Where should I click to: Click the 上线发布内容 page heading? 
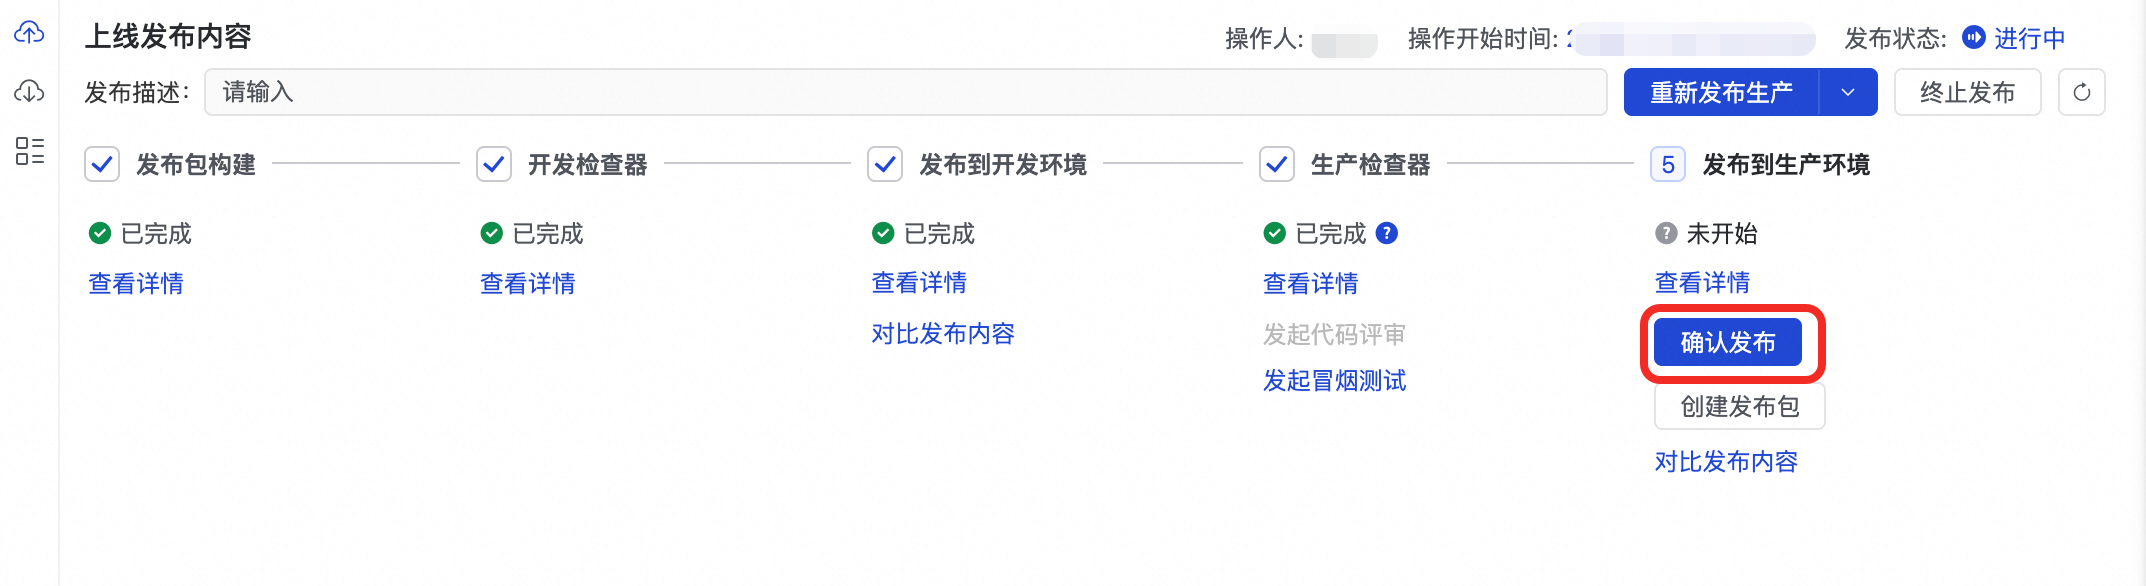(168, 37)
